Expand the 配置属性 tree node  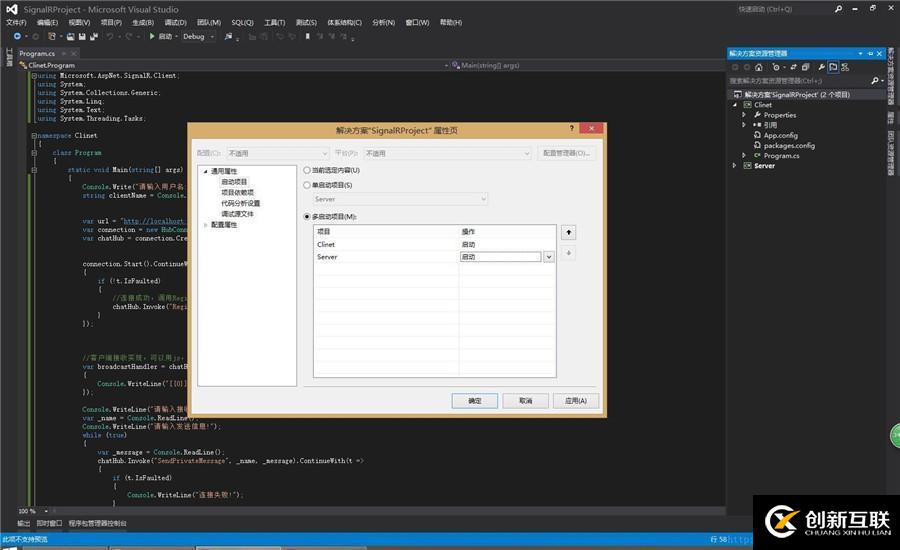coord(205,225)
